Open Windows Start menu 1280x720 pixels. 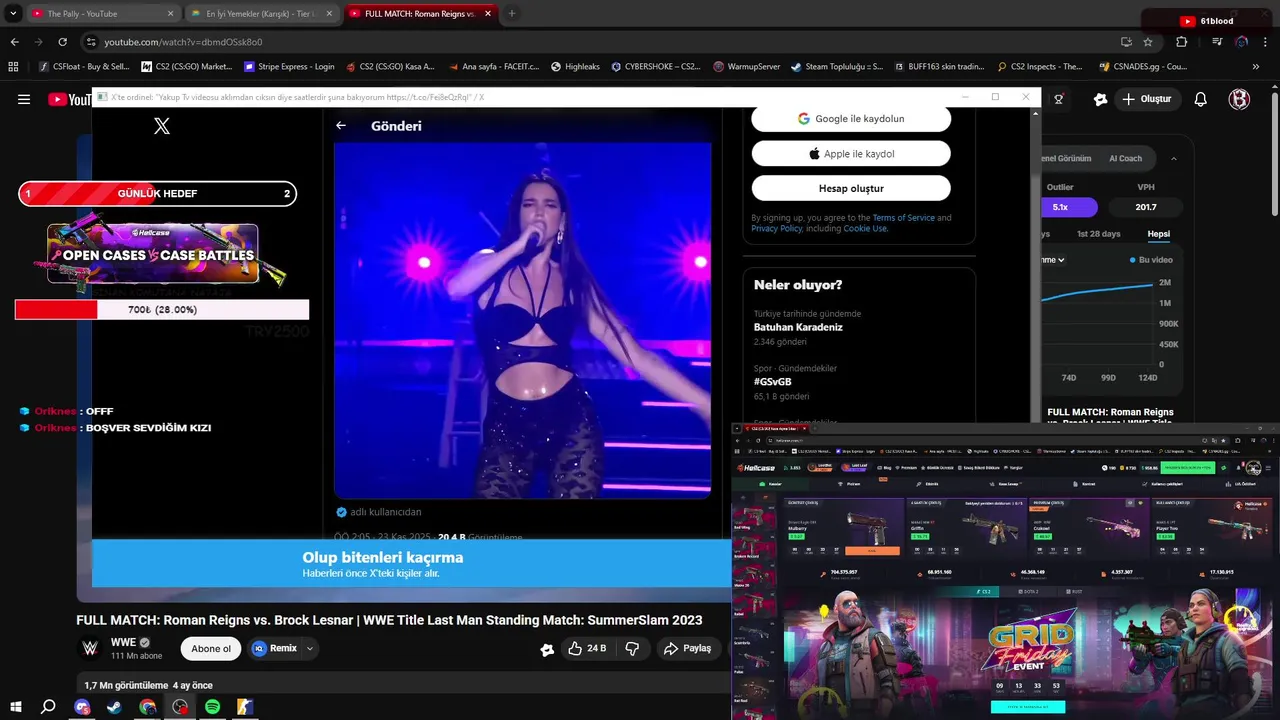[15, 707]
